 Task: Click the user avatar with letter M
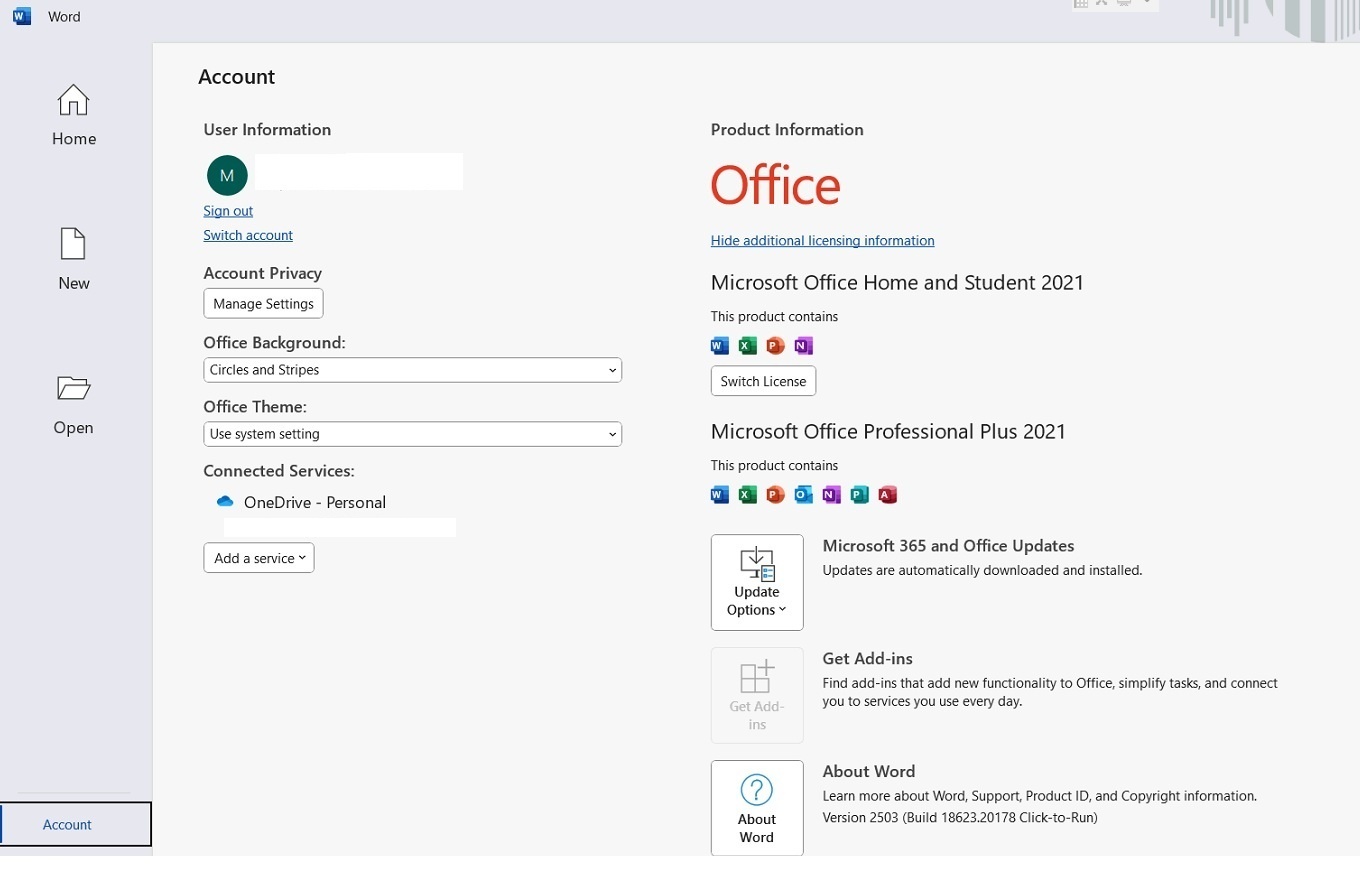(227, 175)
